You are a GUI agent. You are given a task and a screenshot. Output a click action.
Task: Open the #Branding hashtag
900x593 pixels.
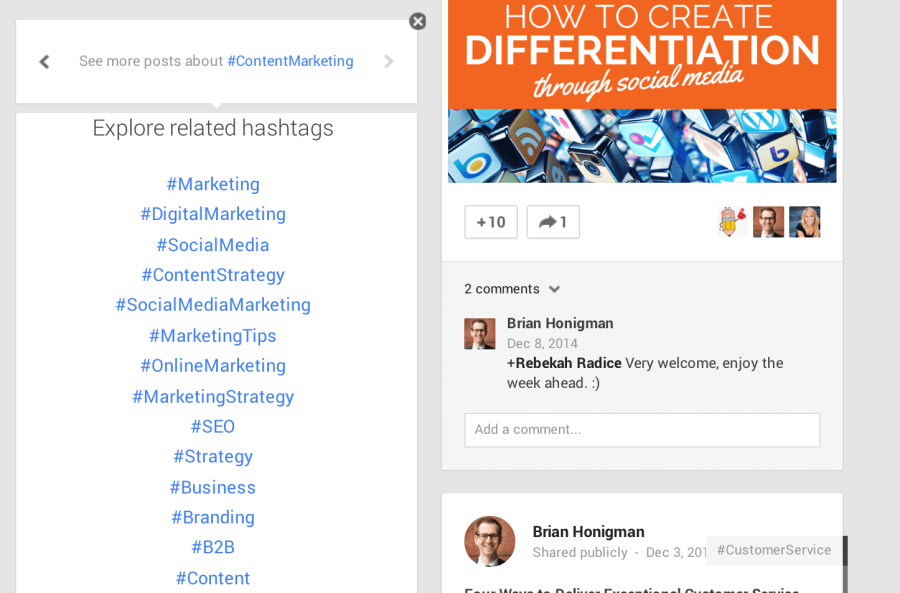click(212, 517)
